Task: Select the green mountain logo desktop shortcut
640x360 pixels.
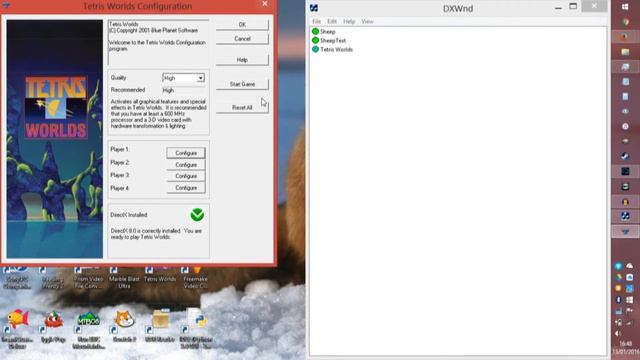Action: (88, 329)
